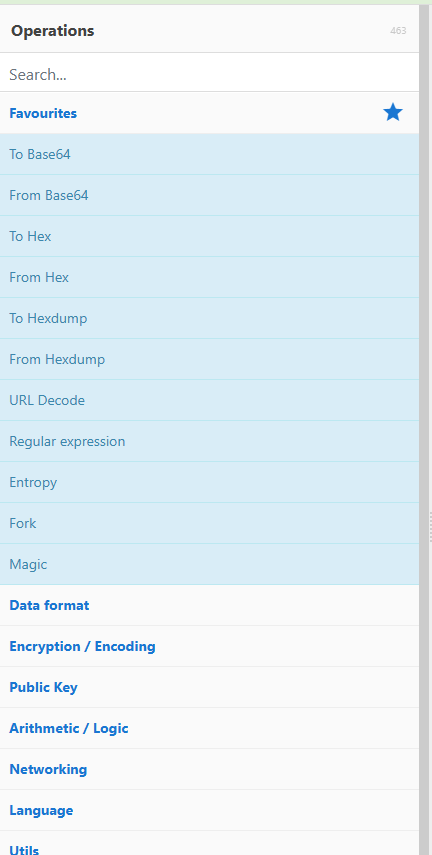Select the To Base64 operation
Screen dimensions: 432x855
point(209,154)
